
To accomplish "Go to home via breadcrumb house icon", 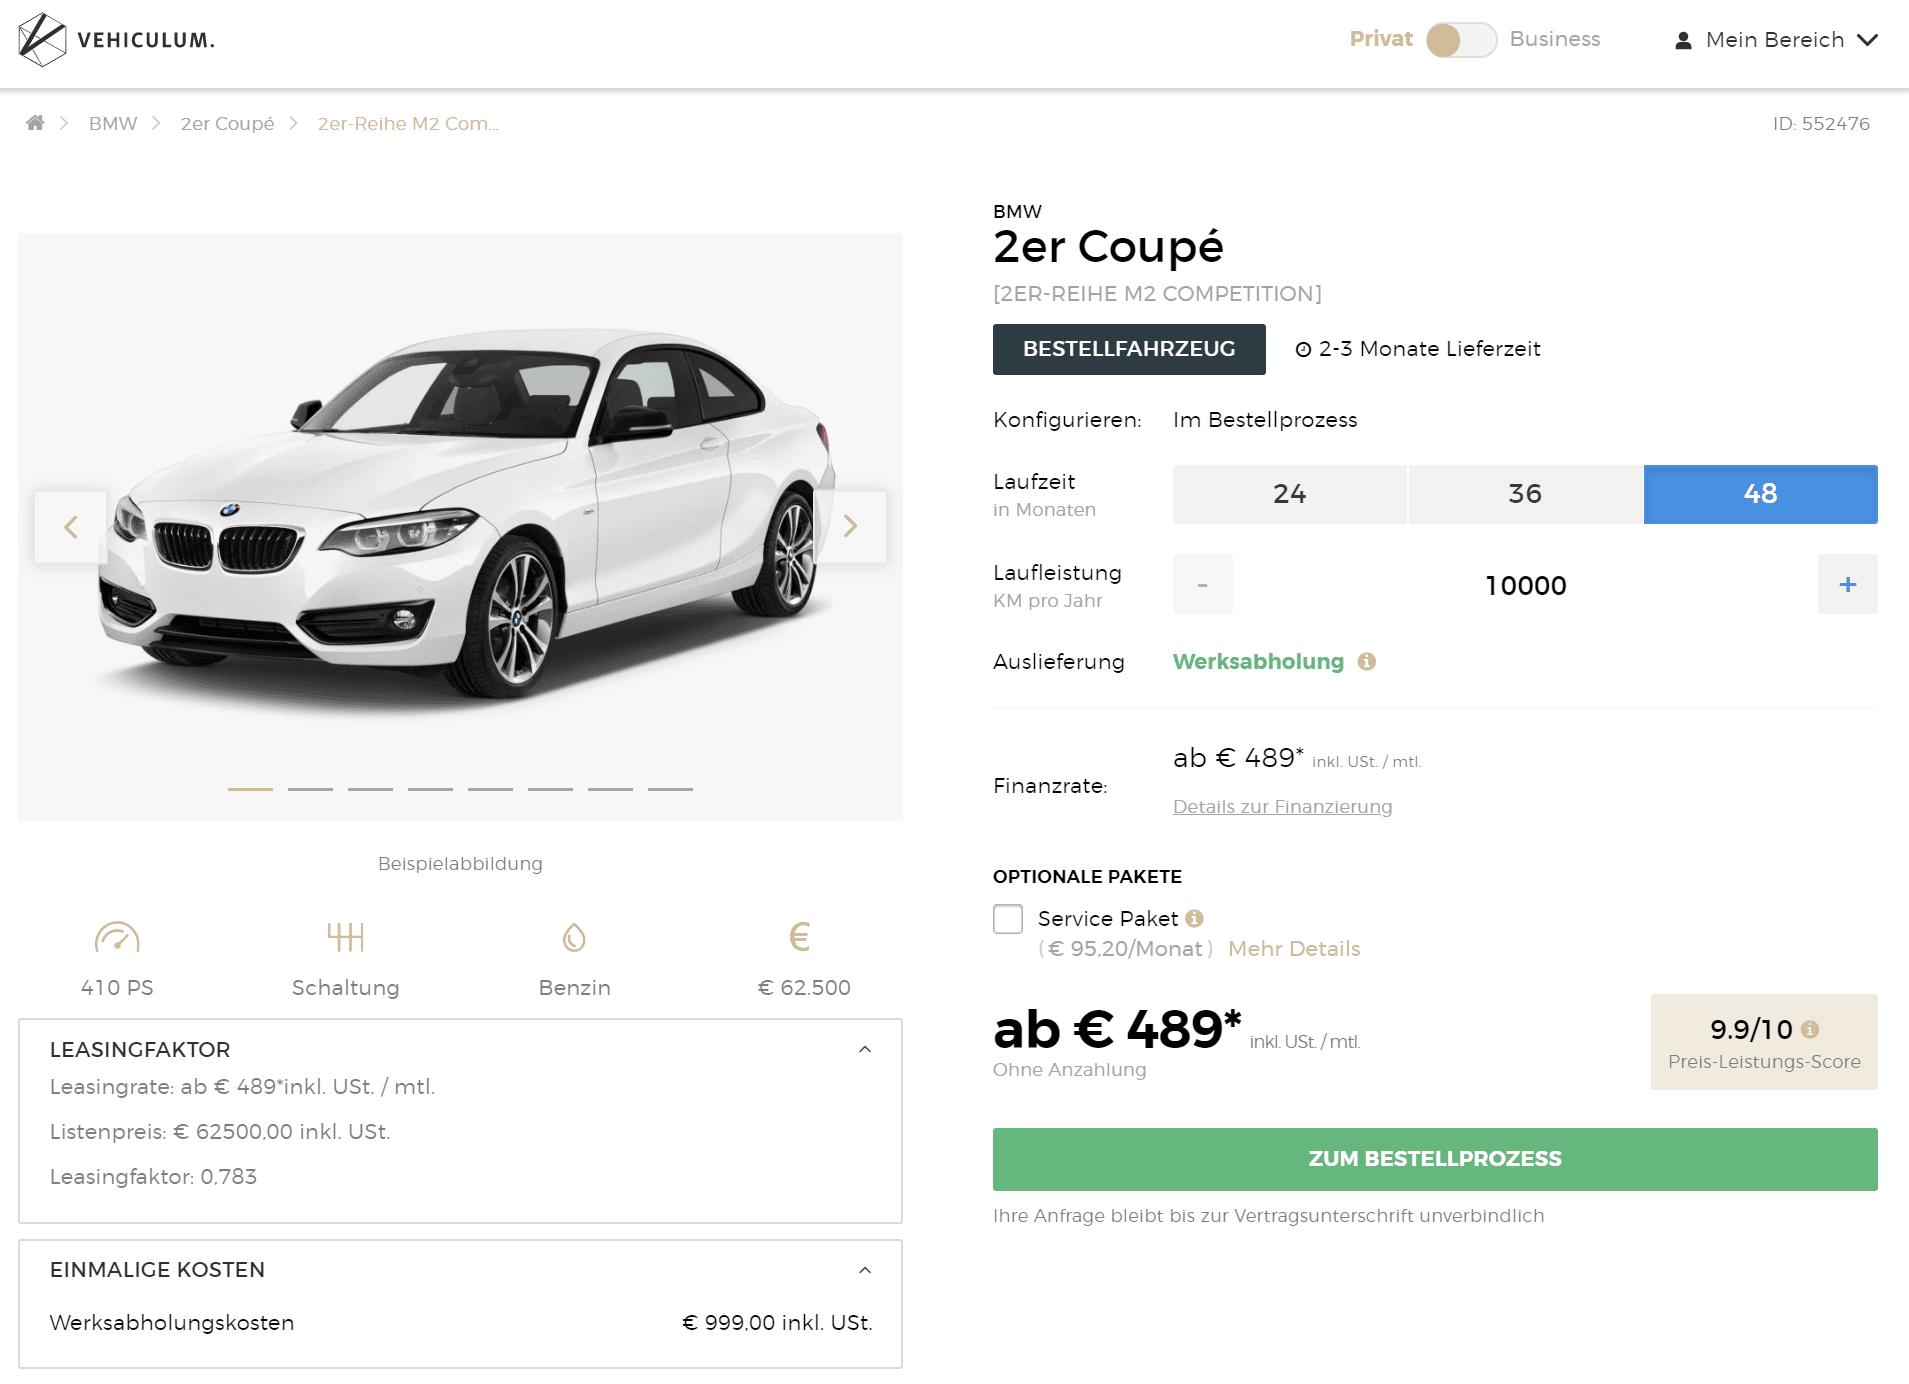I will pos(35,123).
